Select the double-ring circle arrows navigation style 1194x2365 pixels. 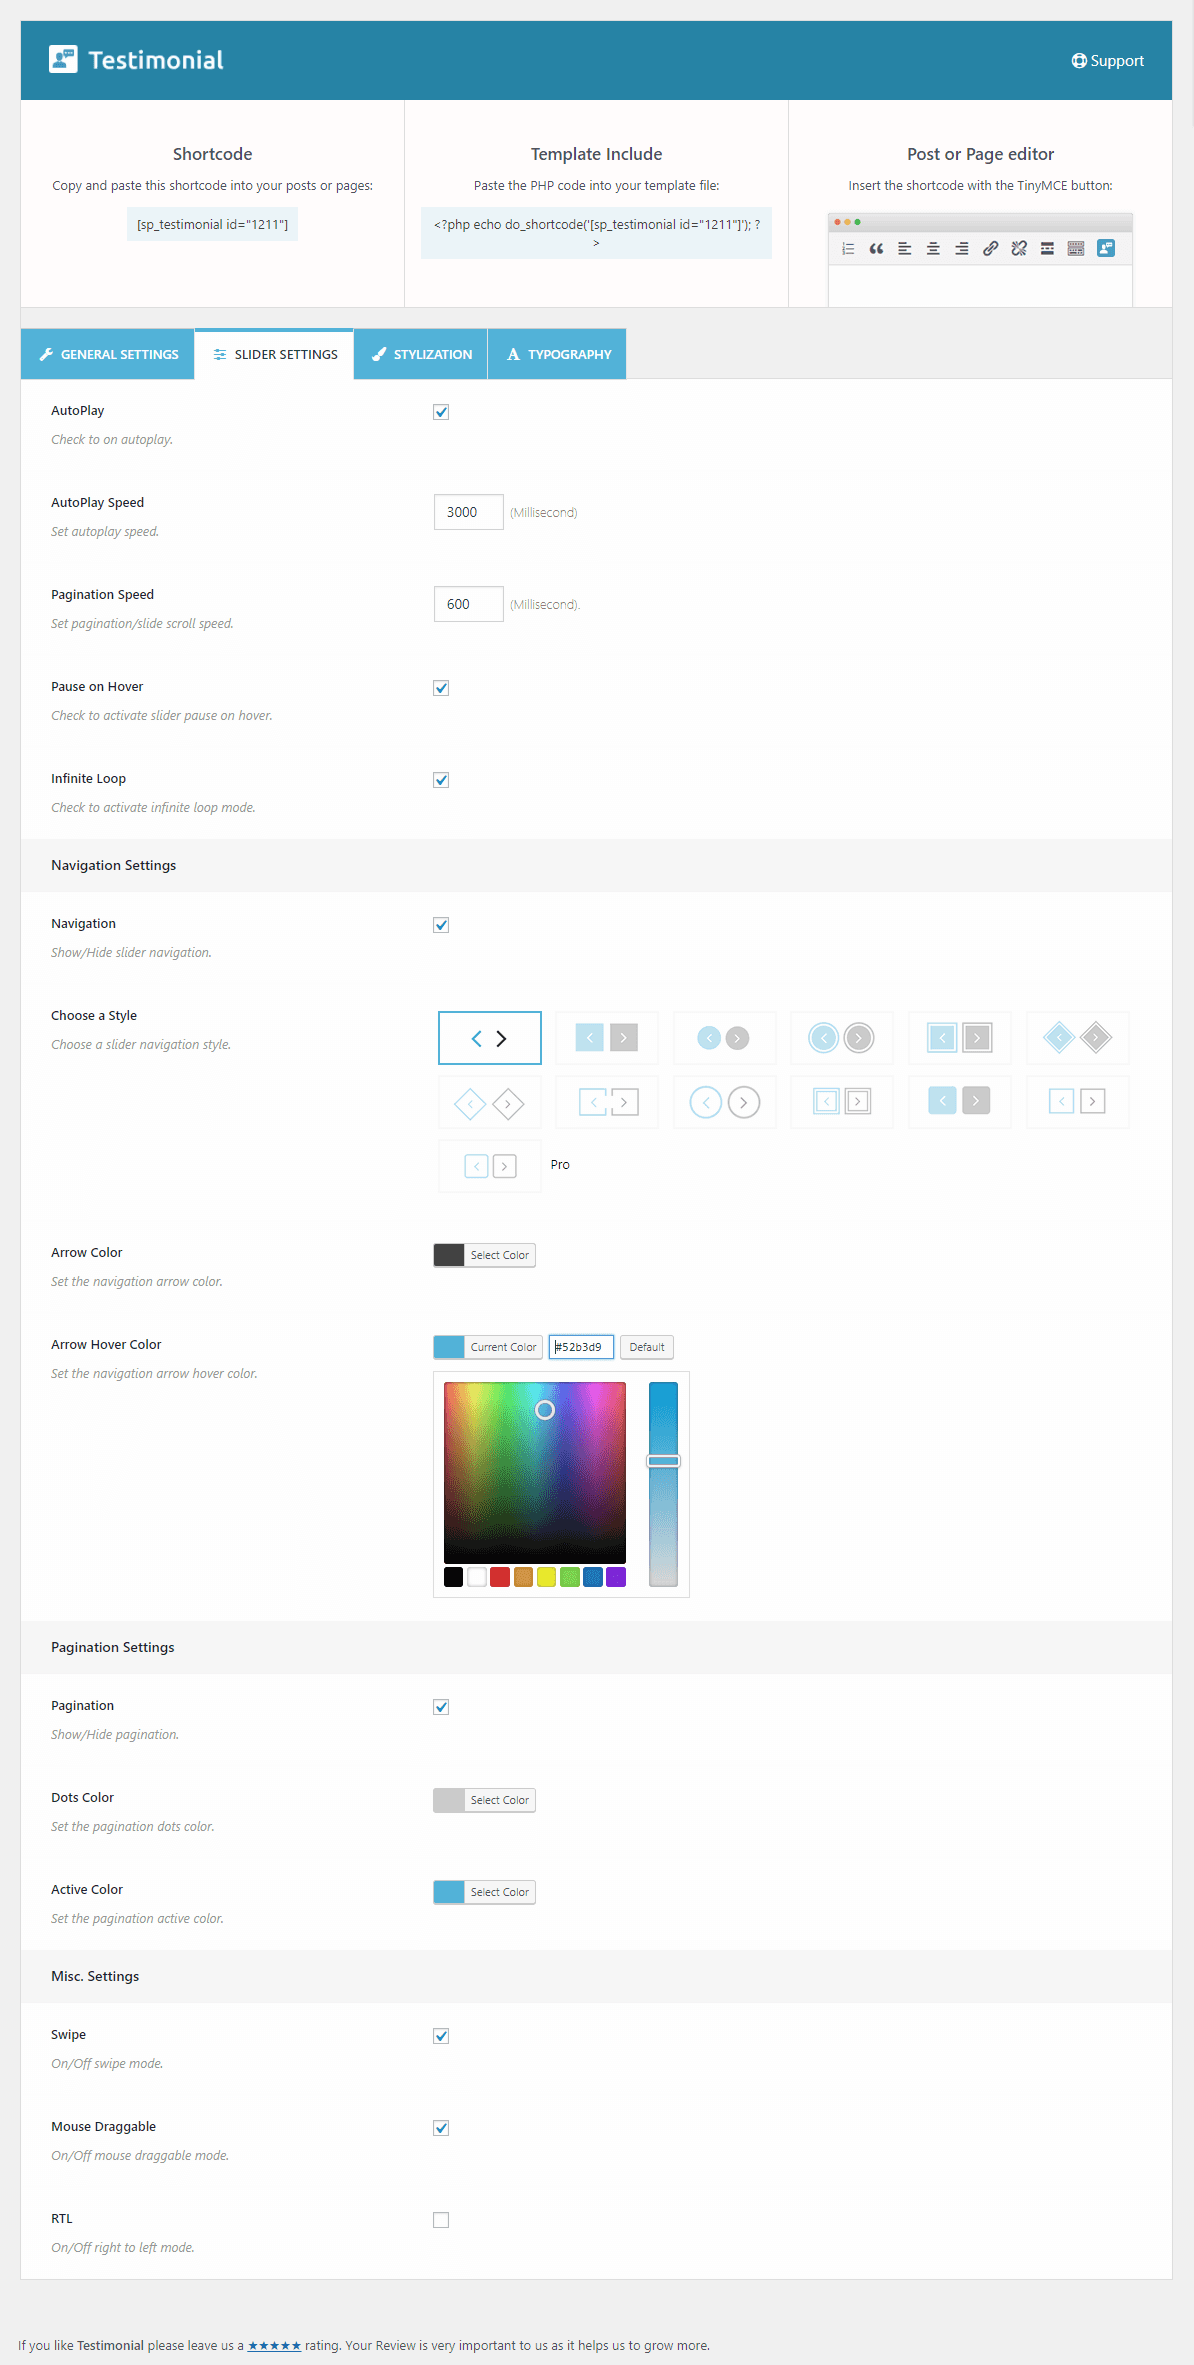point(842,1038)
